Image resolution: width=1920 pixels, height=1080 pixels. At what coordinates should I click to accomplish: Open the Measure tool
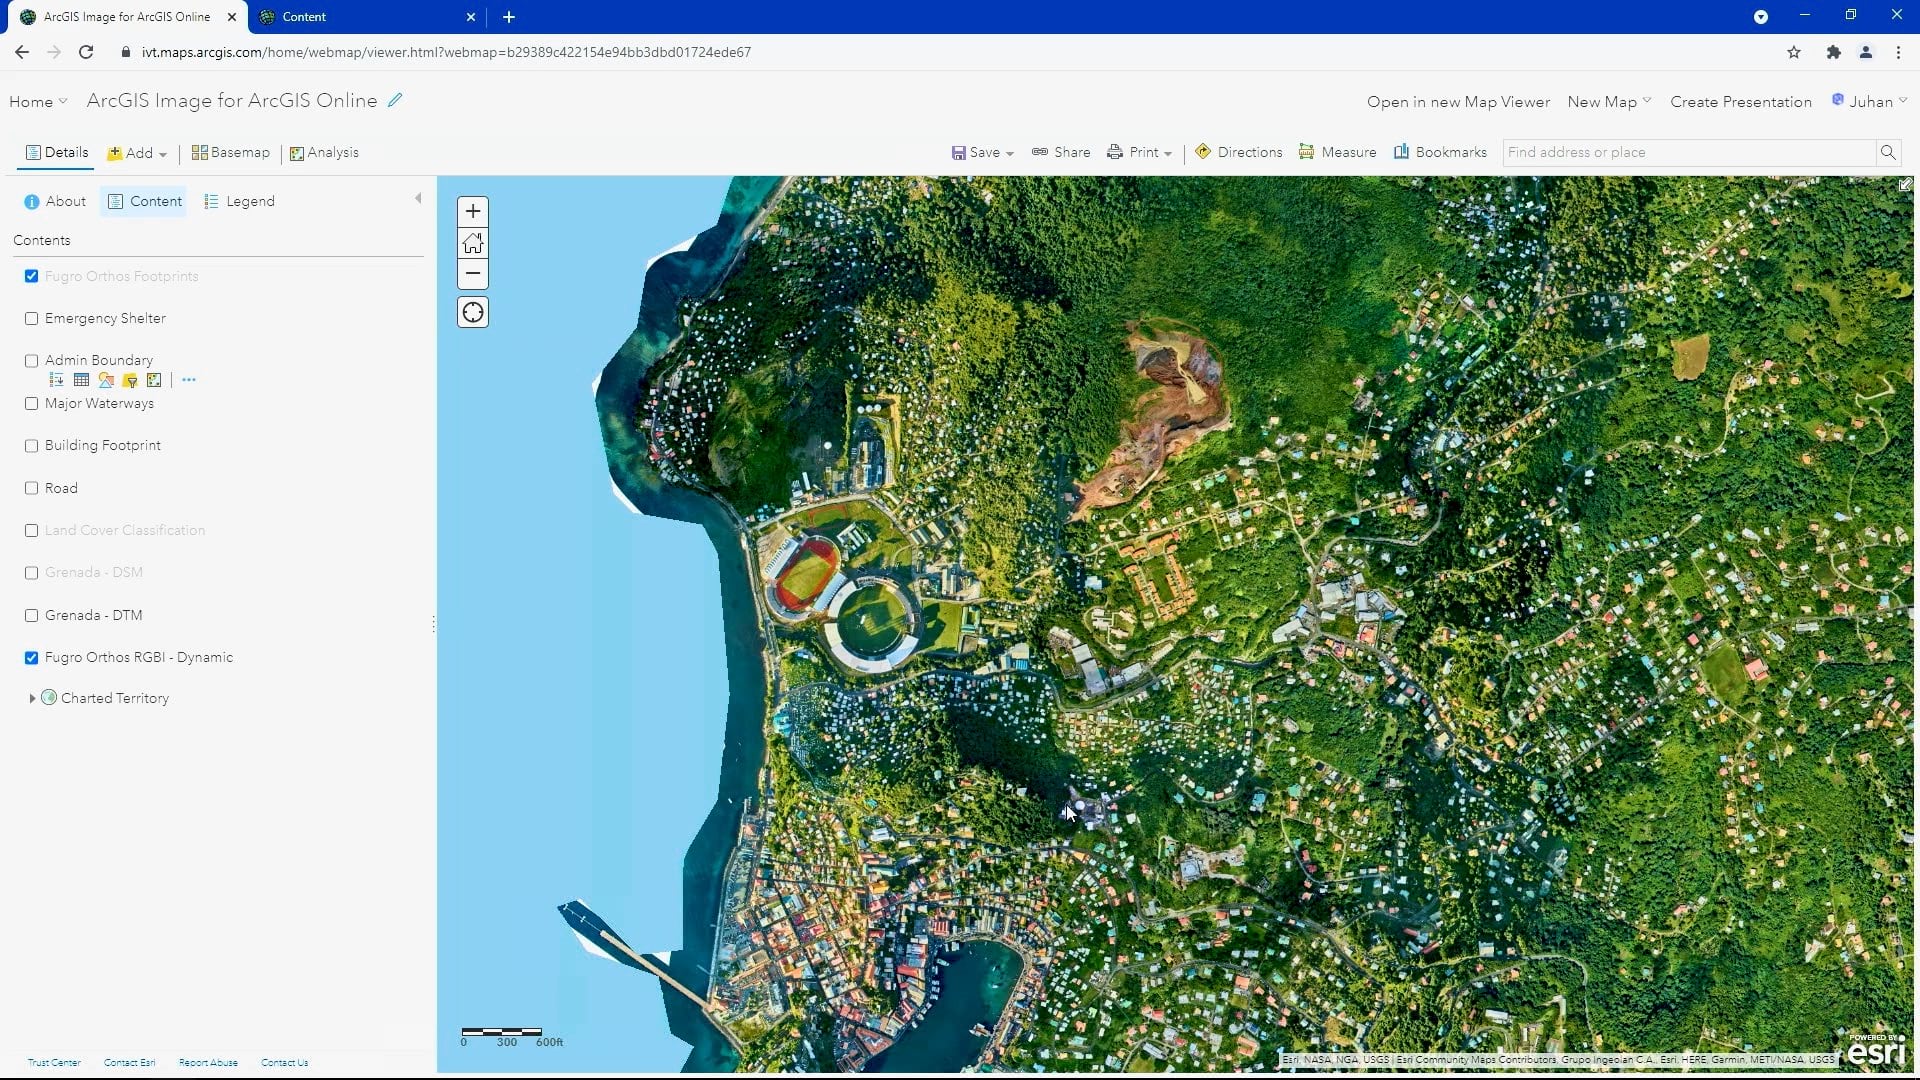coord(1337,152)
